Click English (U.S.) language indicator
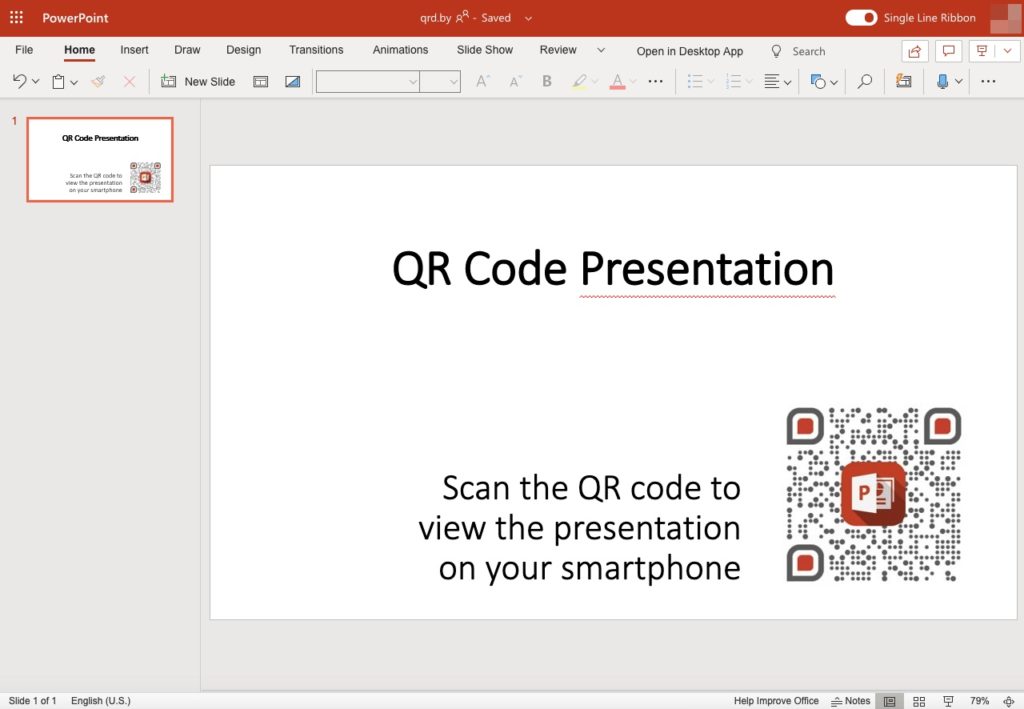The width and height of the screenshot is (1024, 709). (x=101, y=701)
